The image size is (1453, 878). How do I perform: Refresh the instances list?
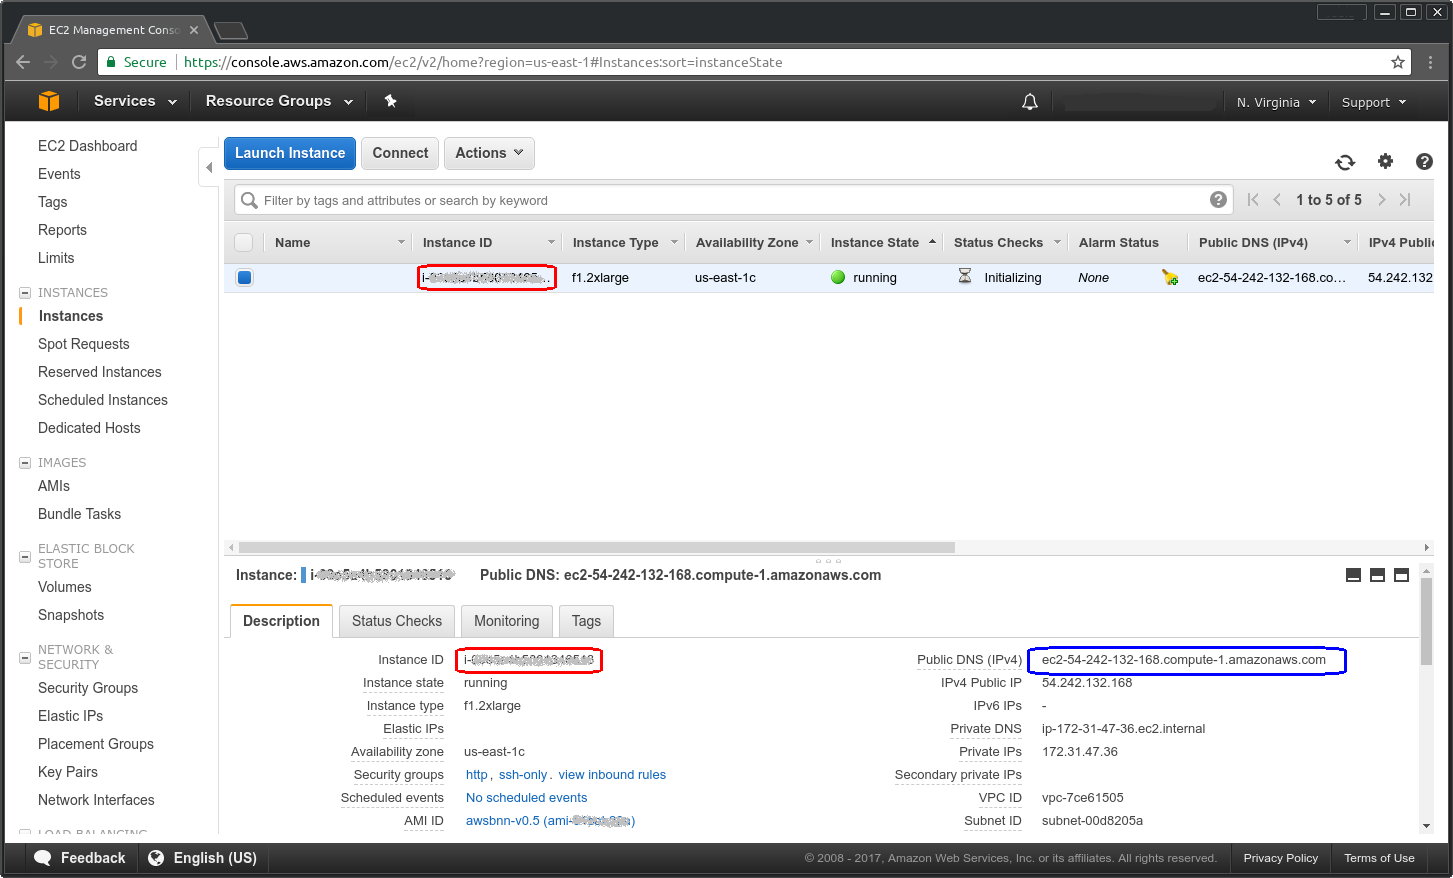coord(1345,162)
